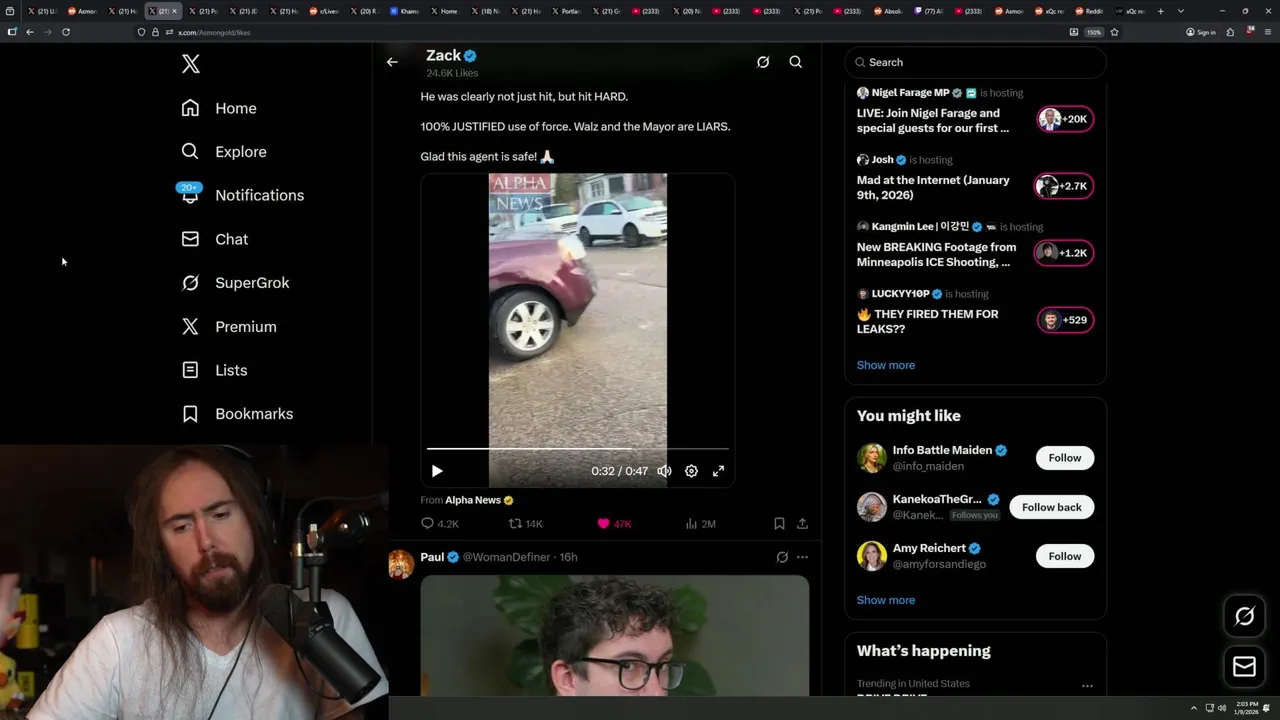Open the tab list dropdown
This screenshot has height=720, width=1280.
coord(1181,11)
